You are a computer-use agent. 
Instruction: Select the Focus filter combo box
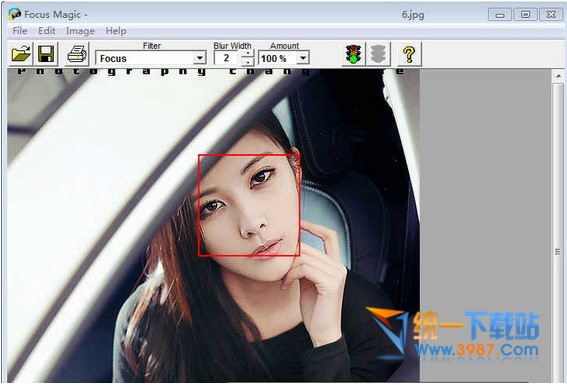point(150,58)
